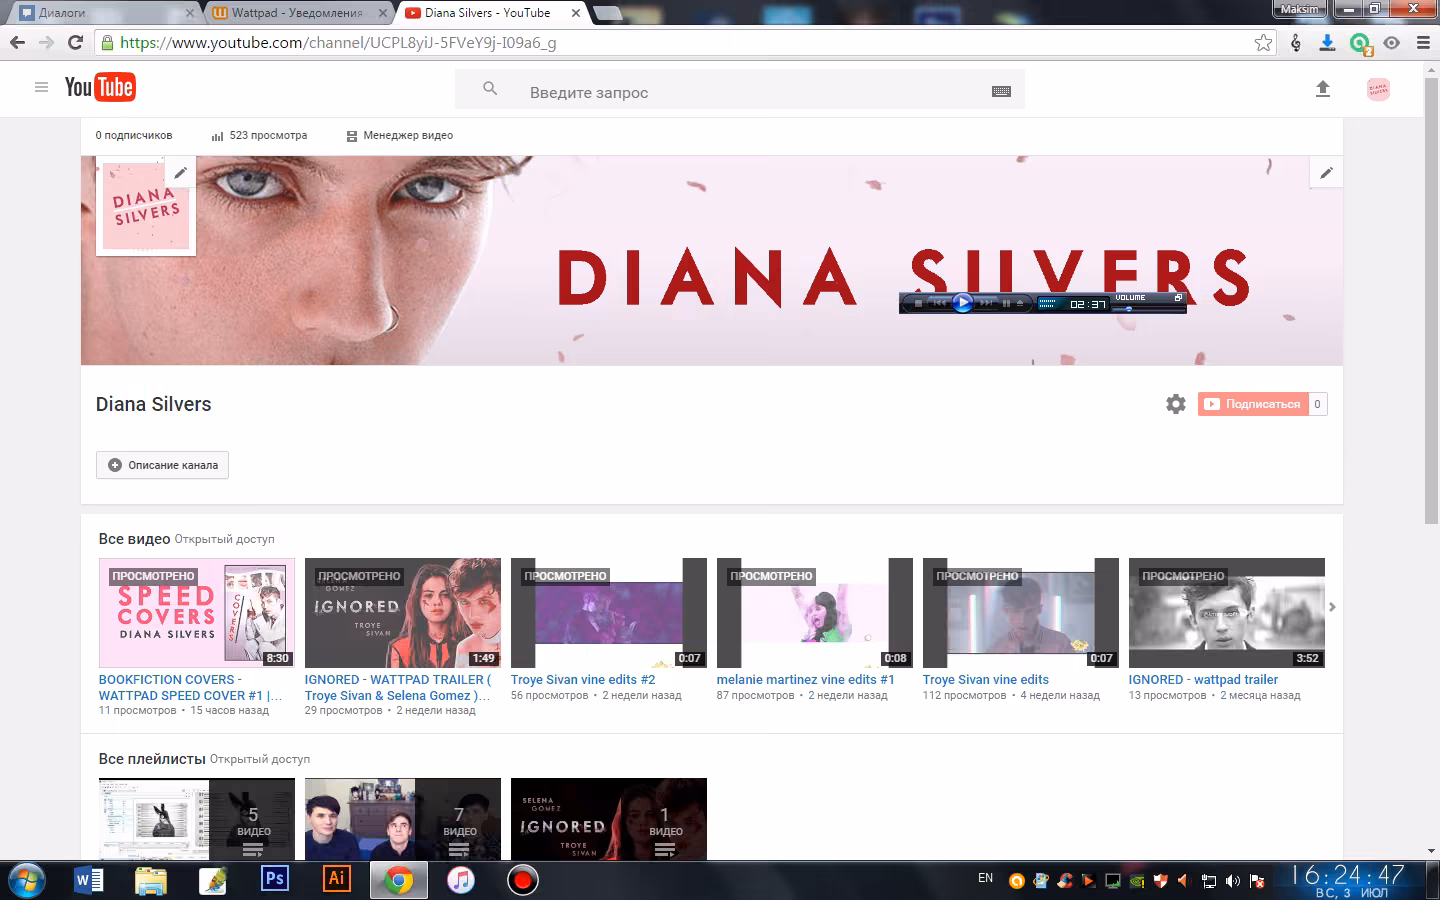Open IGNORED - wattpad trailer title link
Screen dimensions: 1440x900
point(1203,680)
